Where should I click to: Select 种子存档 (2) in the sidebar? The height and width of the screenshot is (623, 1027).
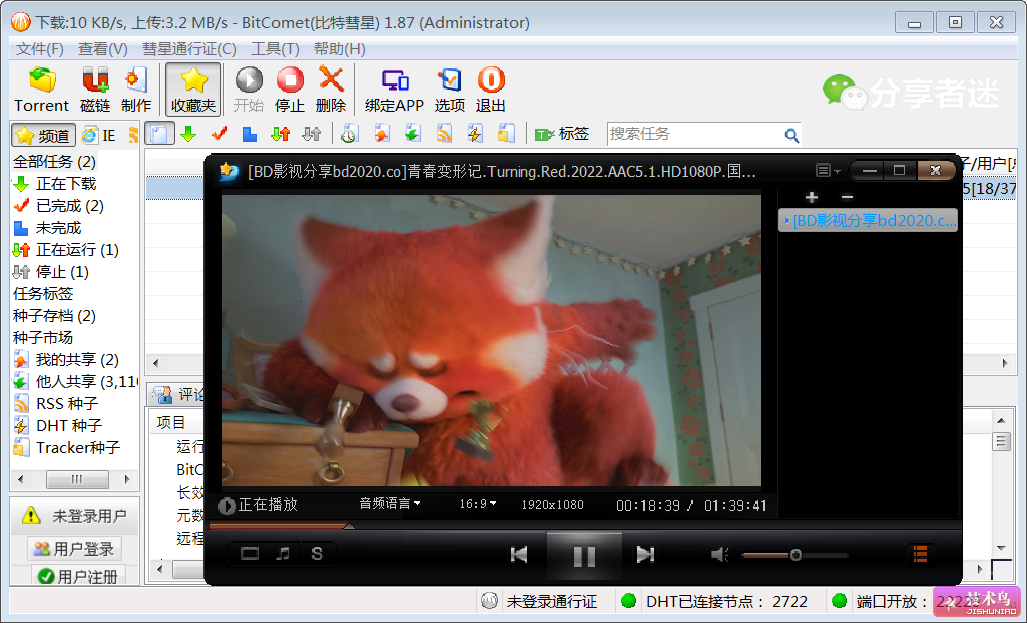54,316
